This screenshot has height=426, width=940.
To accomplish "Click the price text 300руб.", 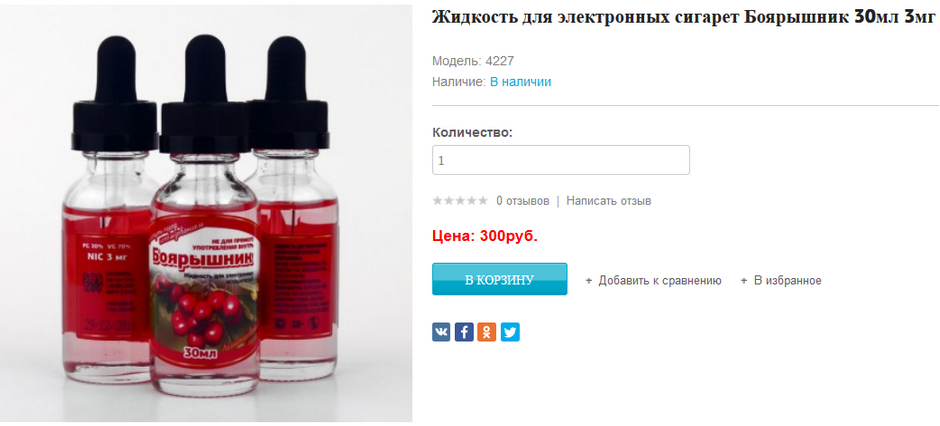I will click(509, 236).
